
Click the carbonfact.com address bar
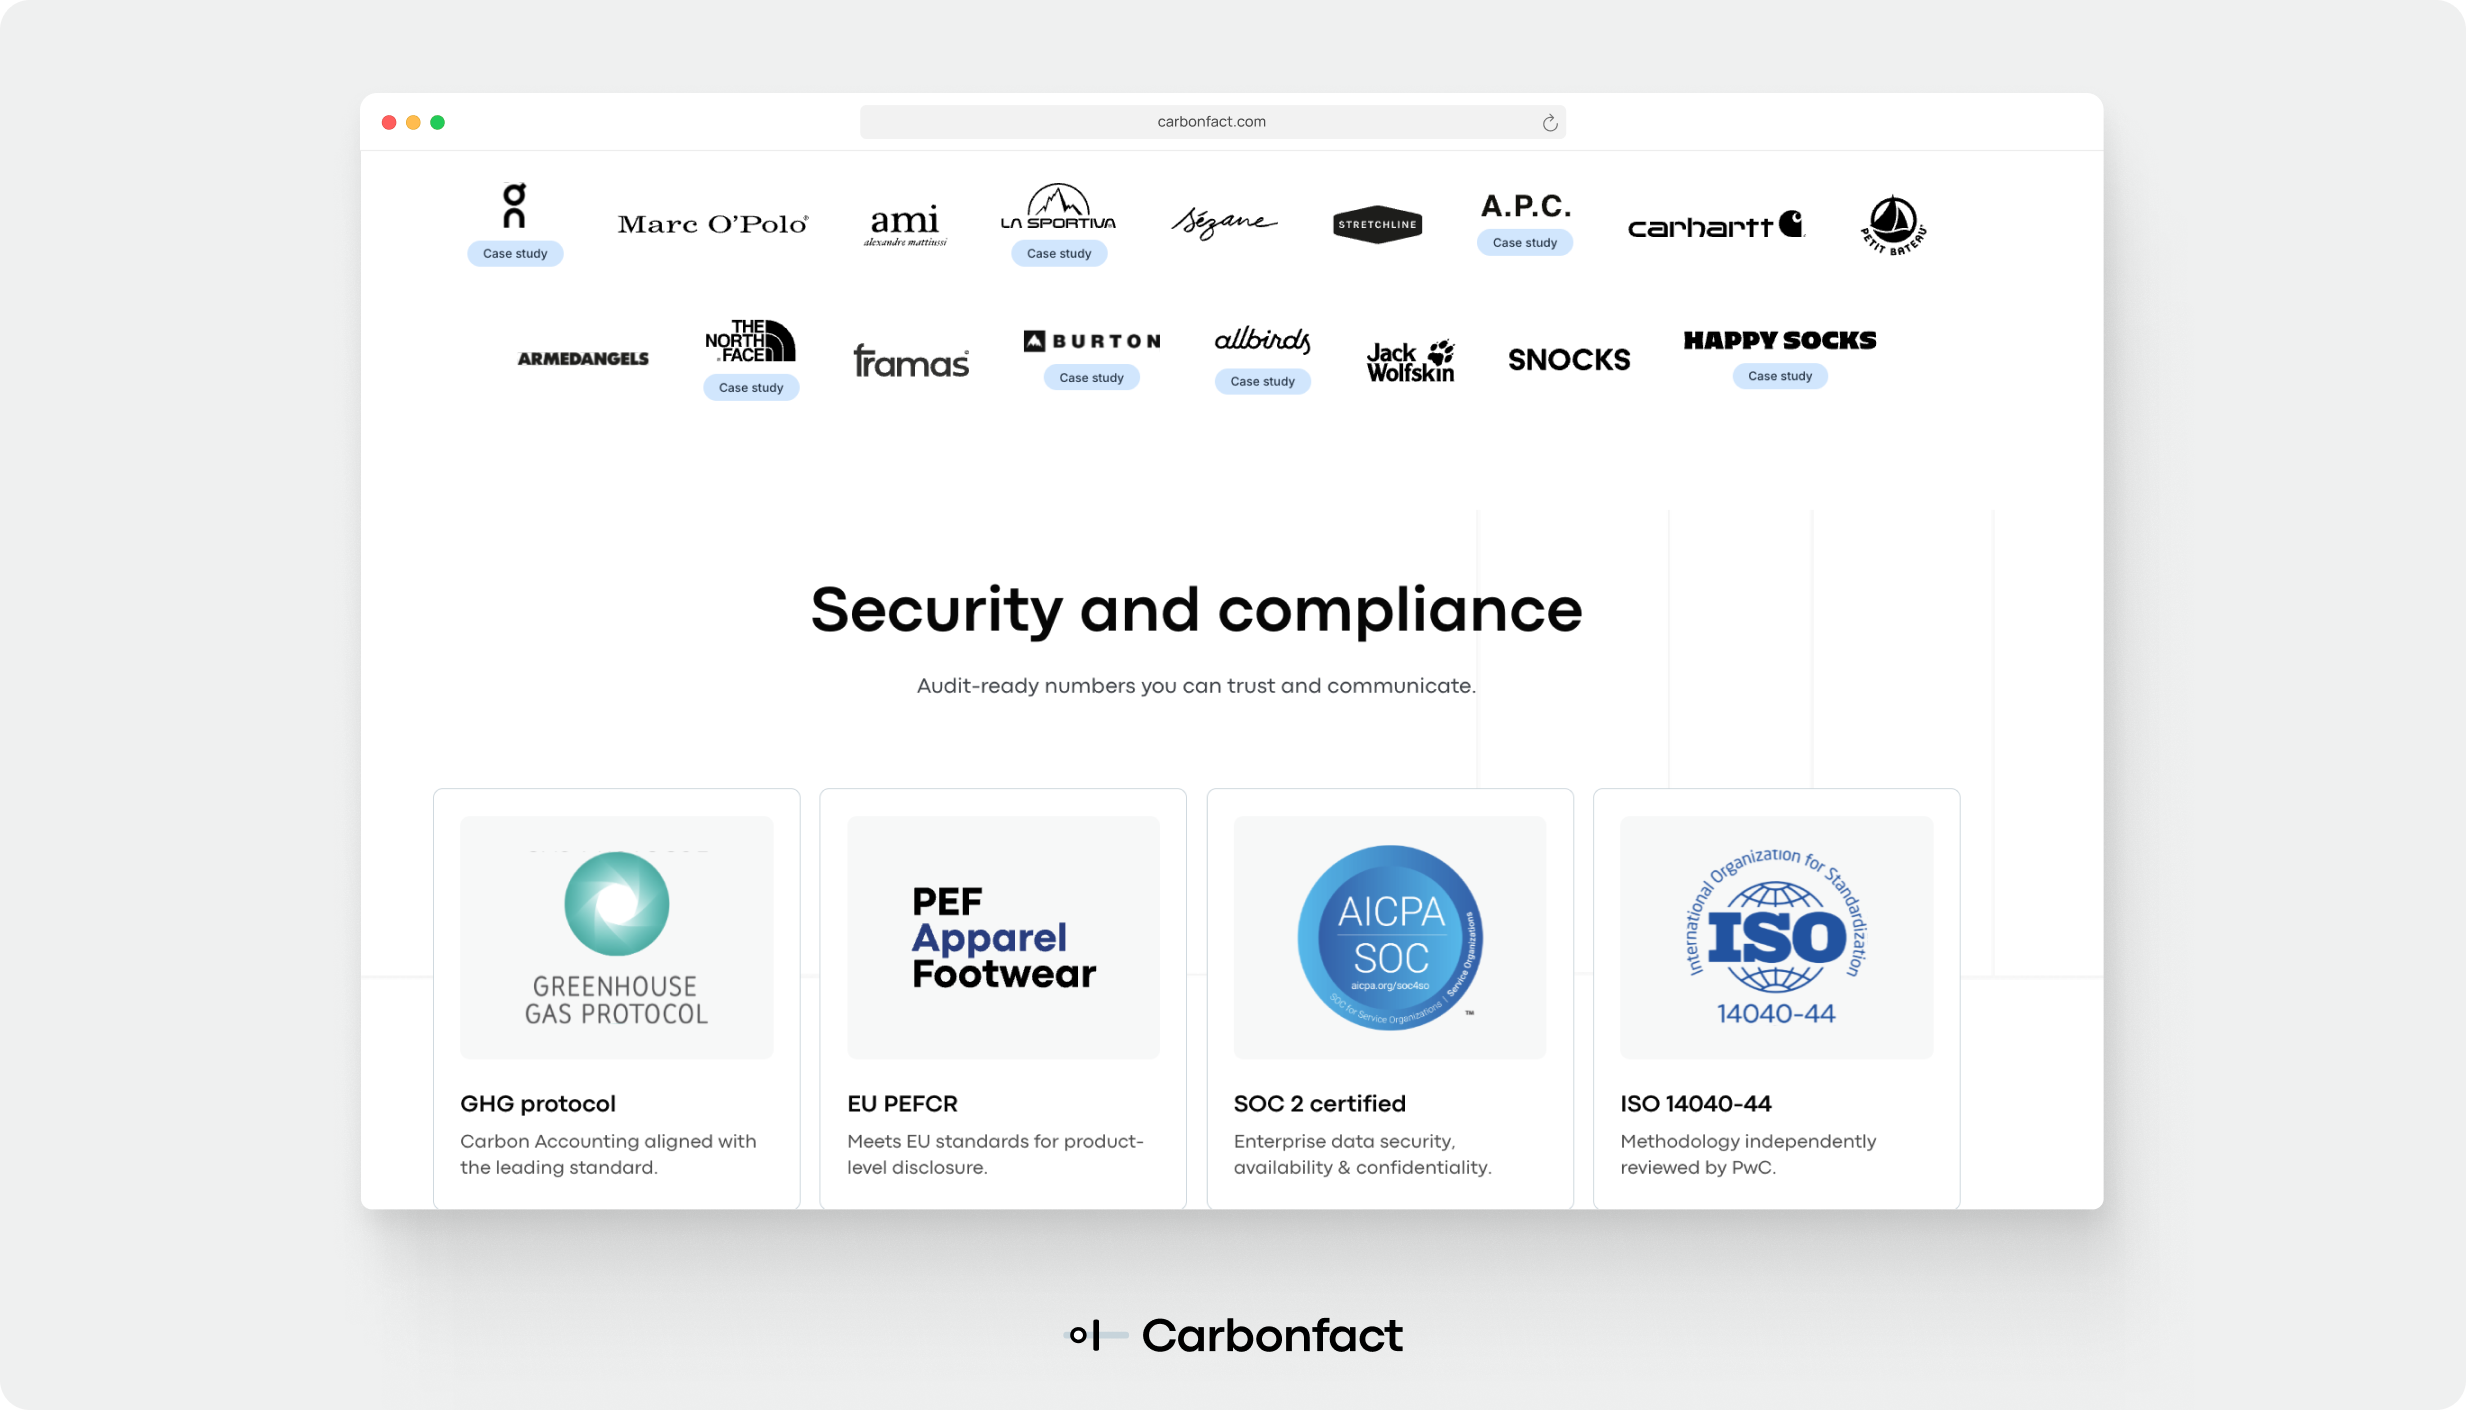[x=1210, y=122]
